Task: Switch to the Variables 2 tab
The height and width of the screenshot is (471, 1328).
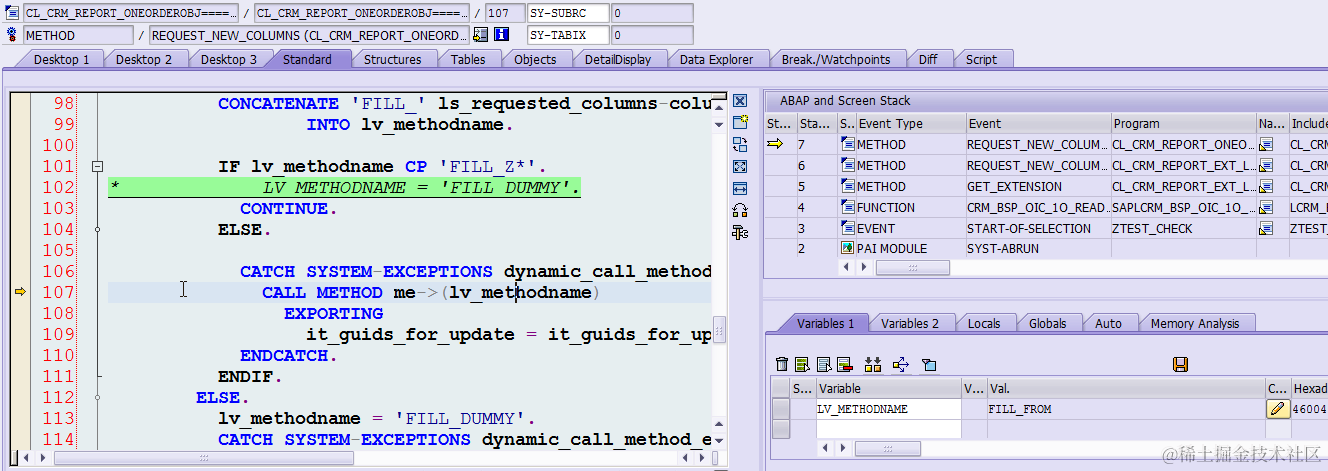Action: pos(910,323)
